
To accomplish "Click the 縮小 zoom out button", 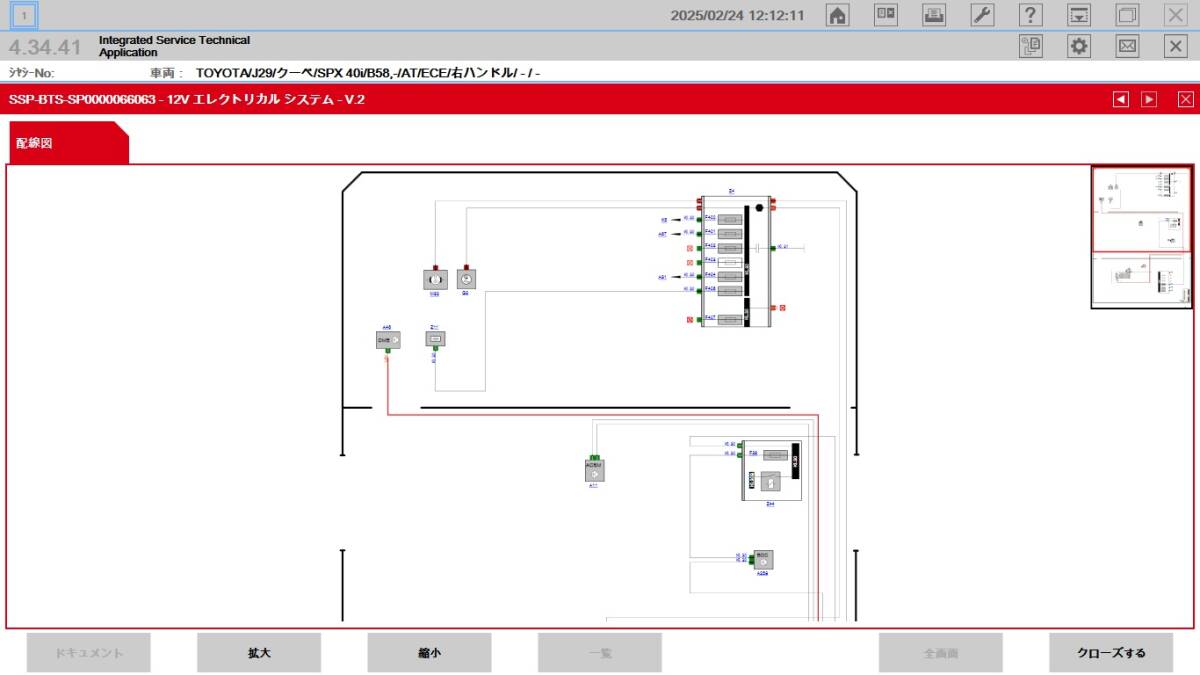I will pos(429,653).
